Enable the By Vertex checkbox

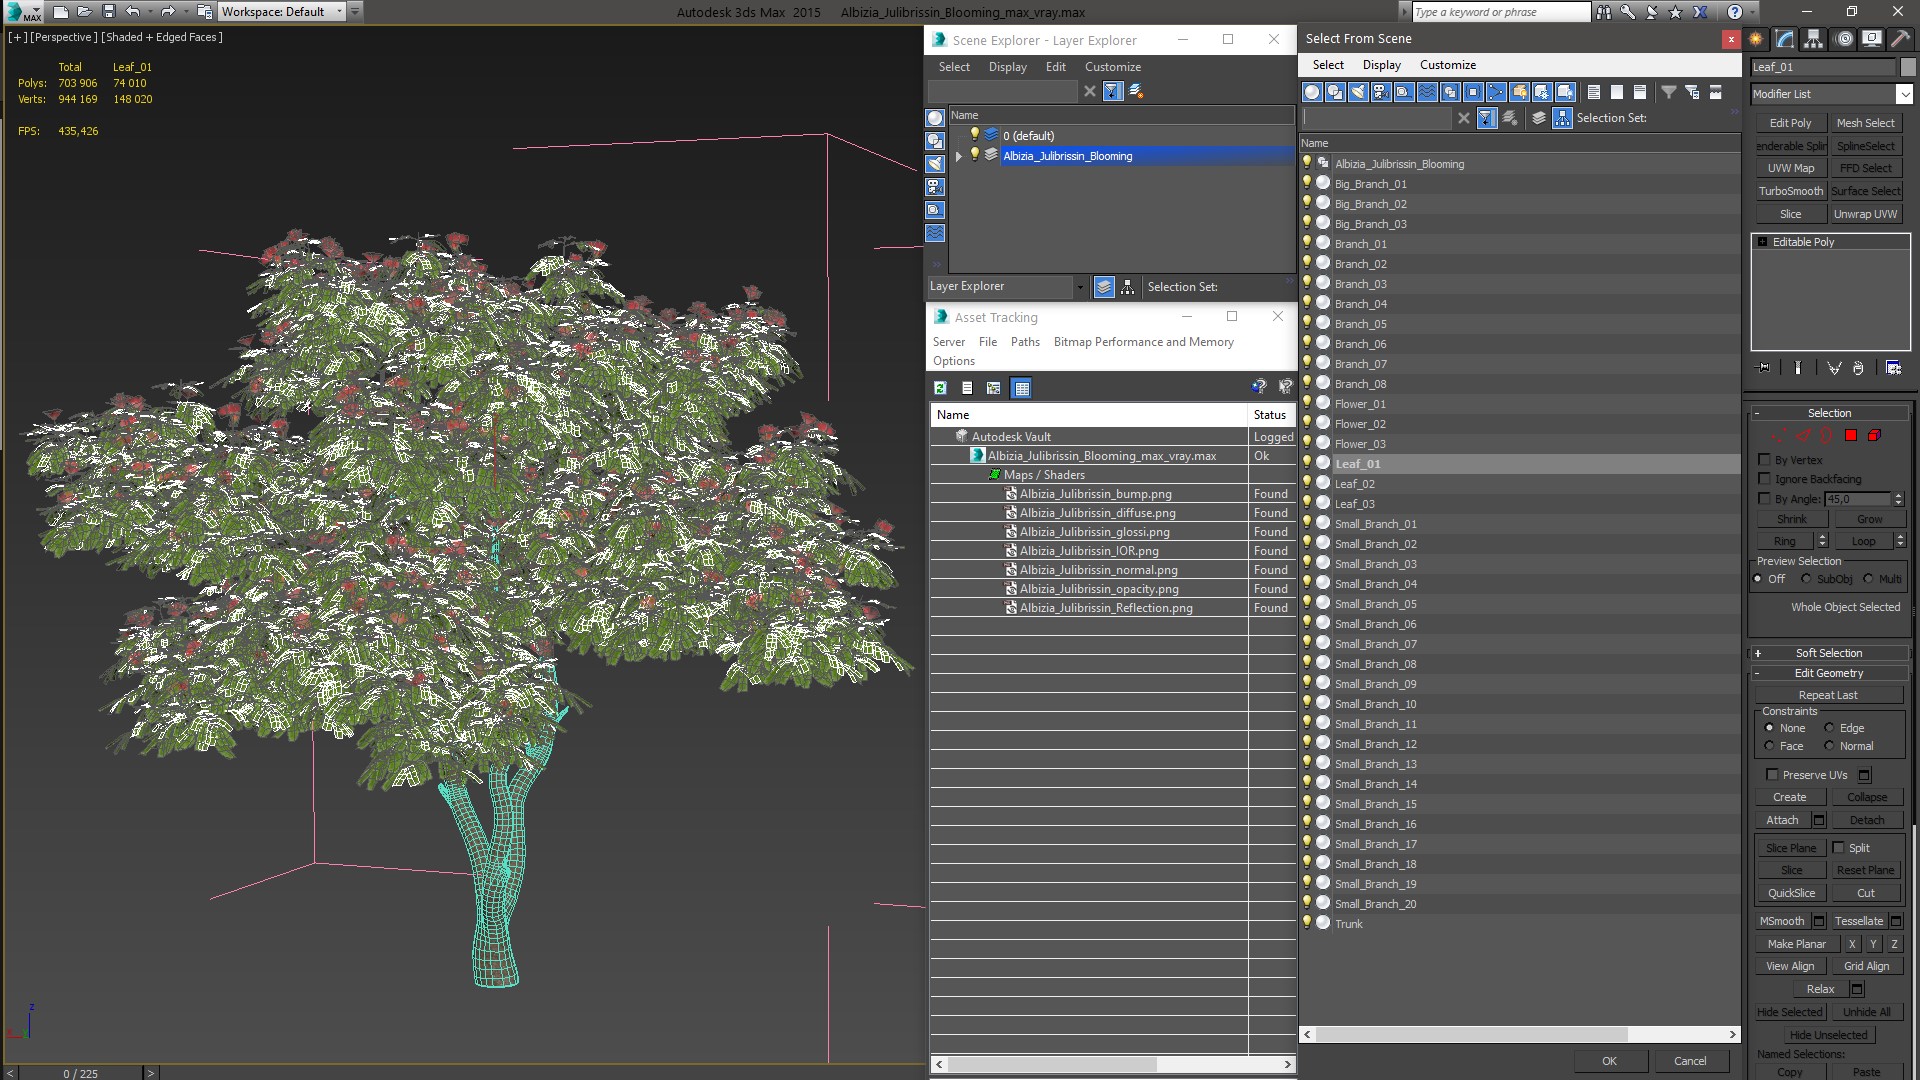(x=1765, y=460)
